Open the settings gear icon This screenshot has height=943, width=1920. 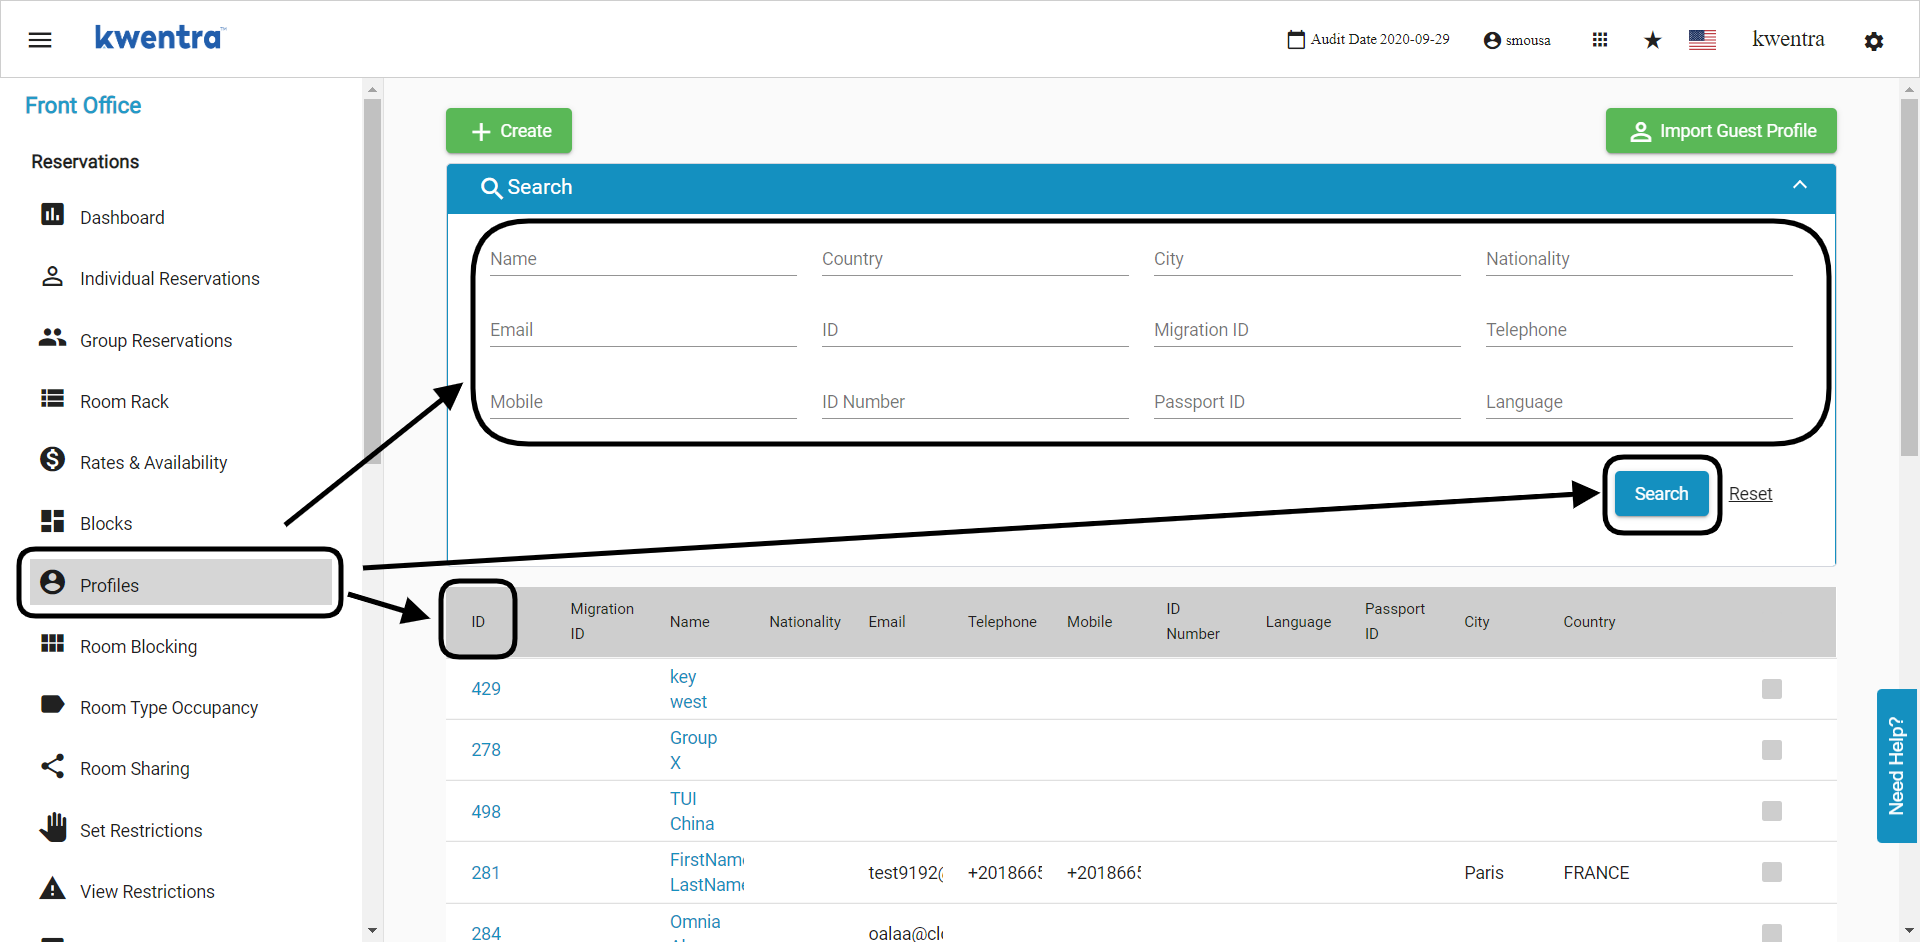click(1874, 41)
